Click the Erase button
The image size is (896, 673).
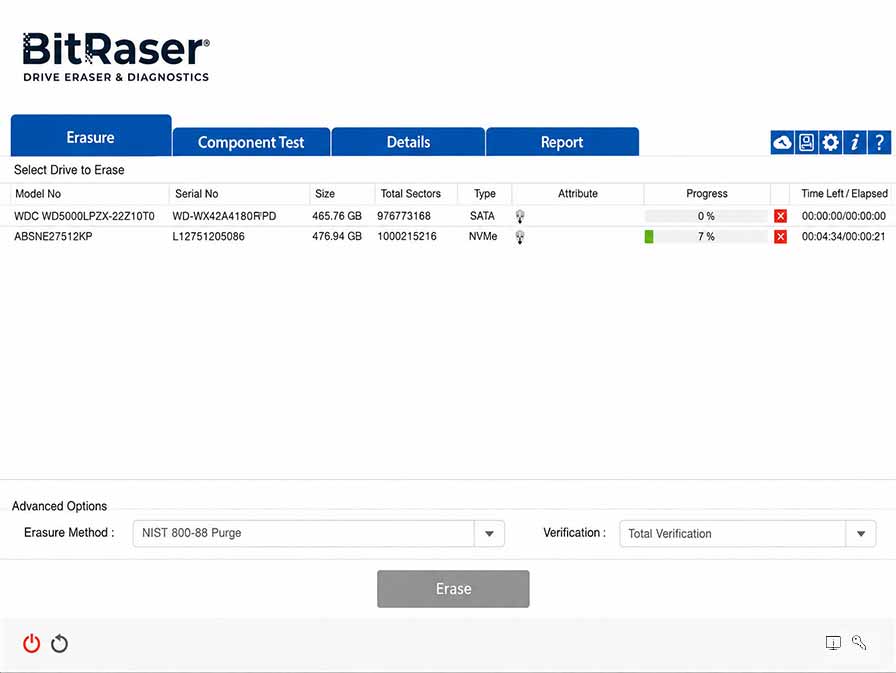click(453, 589)
